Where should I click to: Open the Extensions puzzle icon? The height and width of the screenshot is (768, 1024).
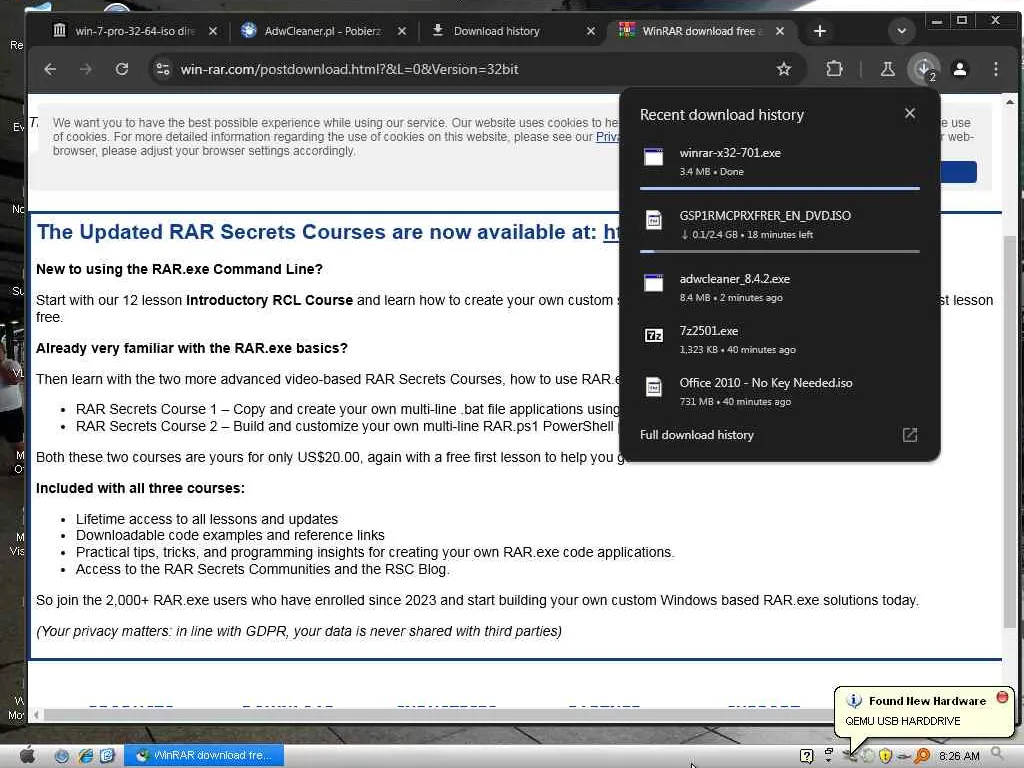click(834, 69)
